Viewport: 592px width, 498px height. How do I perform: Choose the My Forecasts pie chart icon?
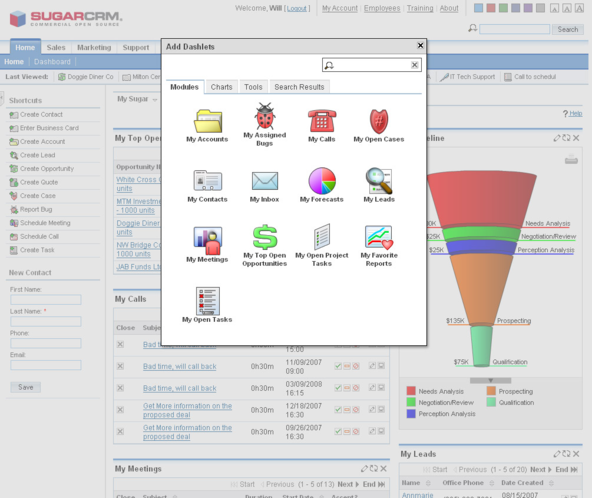[322, 180]
